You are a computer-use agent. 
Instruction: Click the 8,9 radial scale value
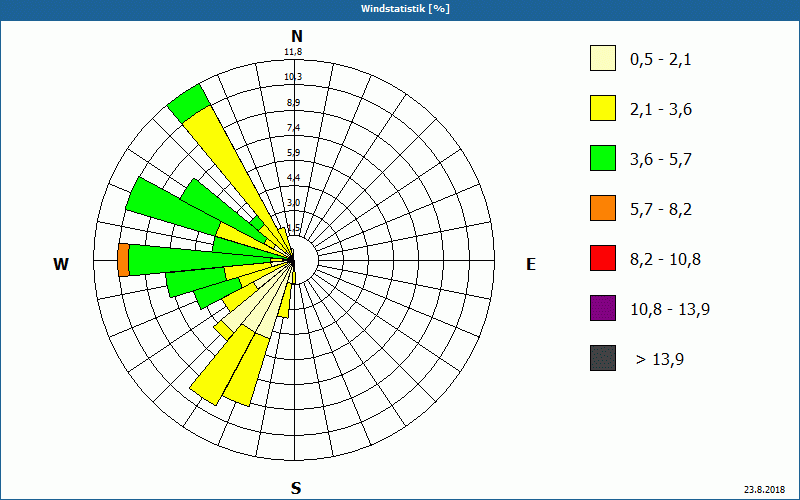click(293, 103)
